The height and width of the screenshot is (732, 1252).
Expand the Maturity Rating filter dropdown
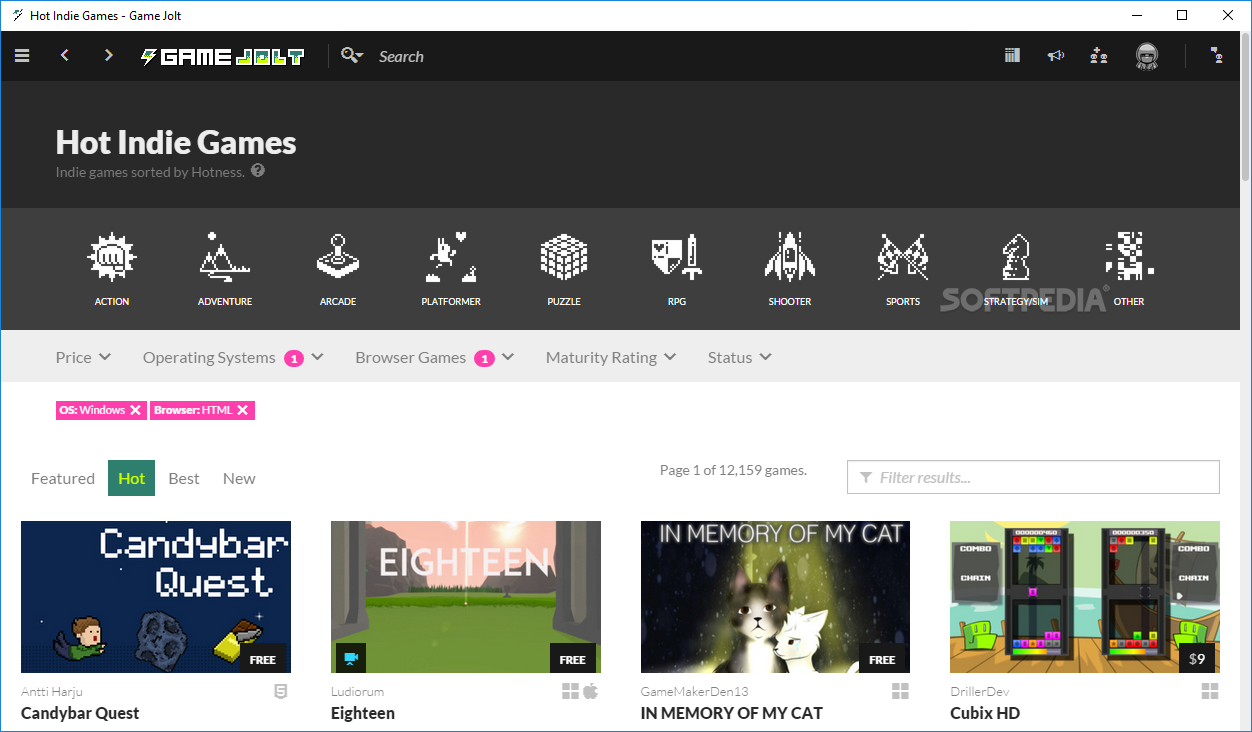[611, 357]
